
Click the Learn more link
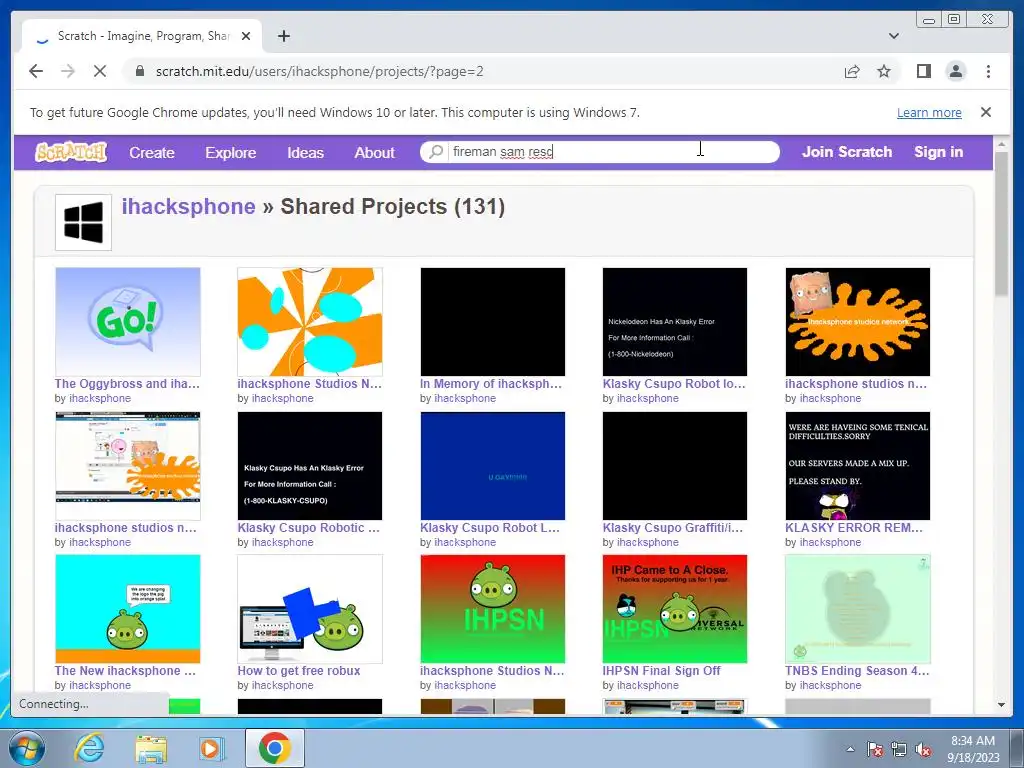929,112
